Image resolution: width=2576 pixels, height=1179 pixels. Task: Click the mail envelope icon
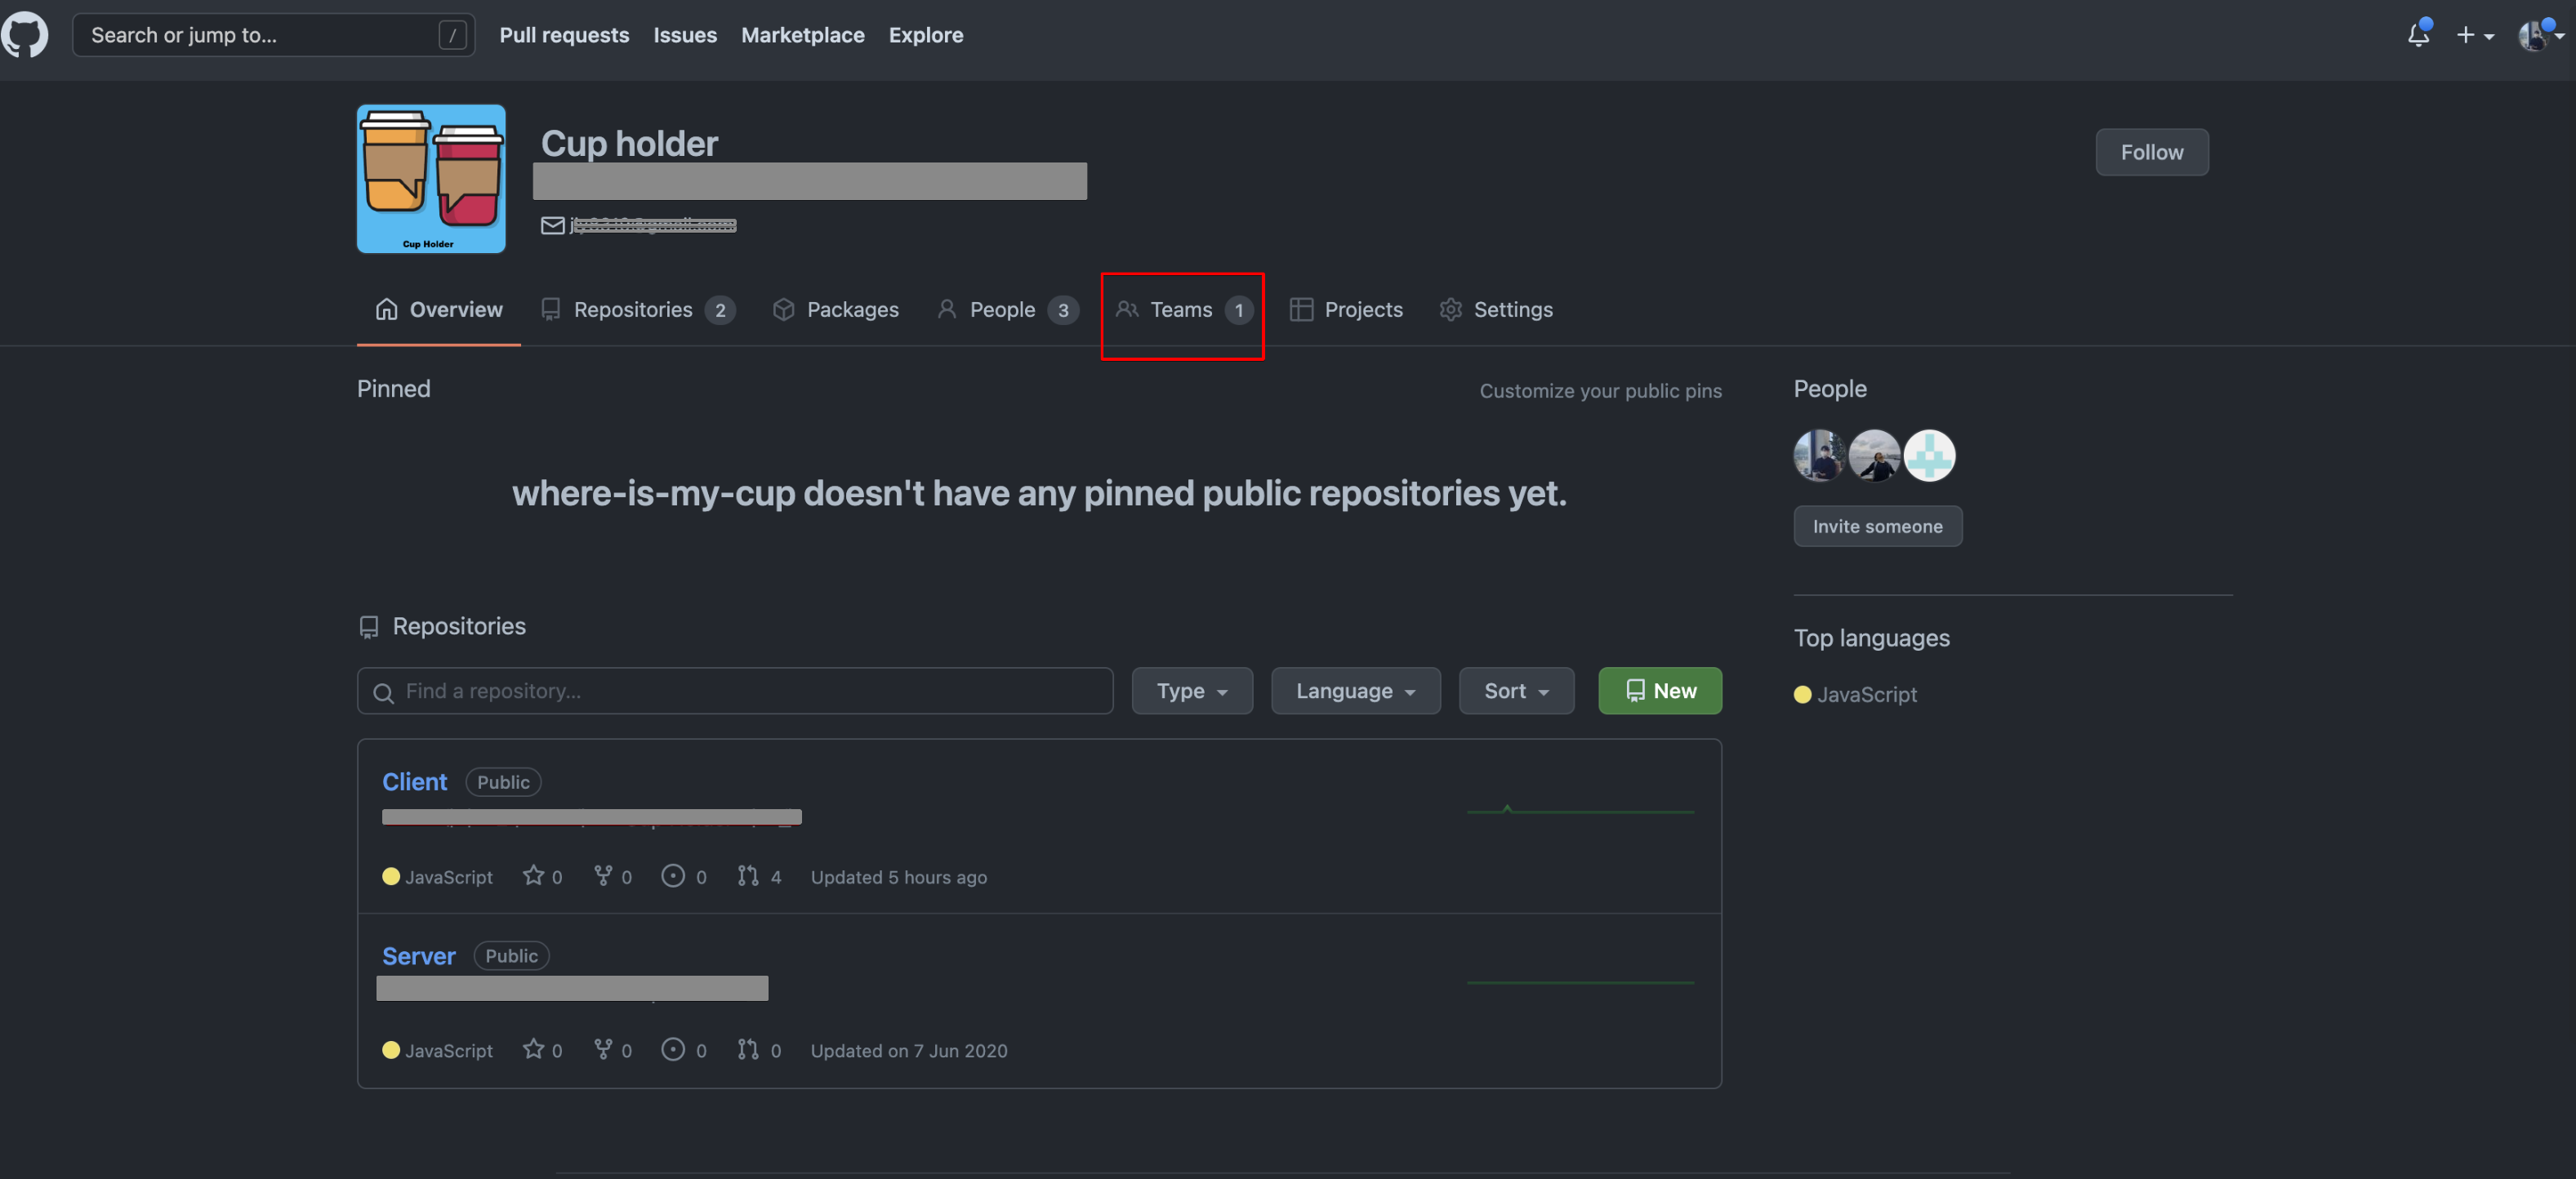(x=553, y=226)
